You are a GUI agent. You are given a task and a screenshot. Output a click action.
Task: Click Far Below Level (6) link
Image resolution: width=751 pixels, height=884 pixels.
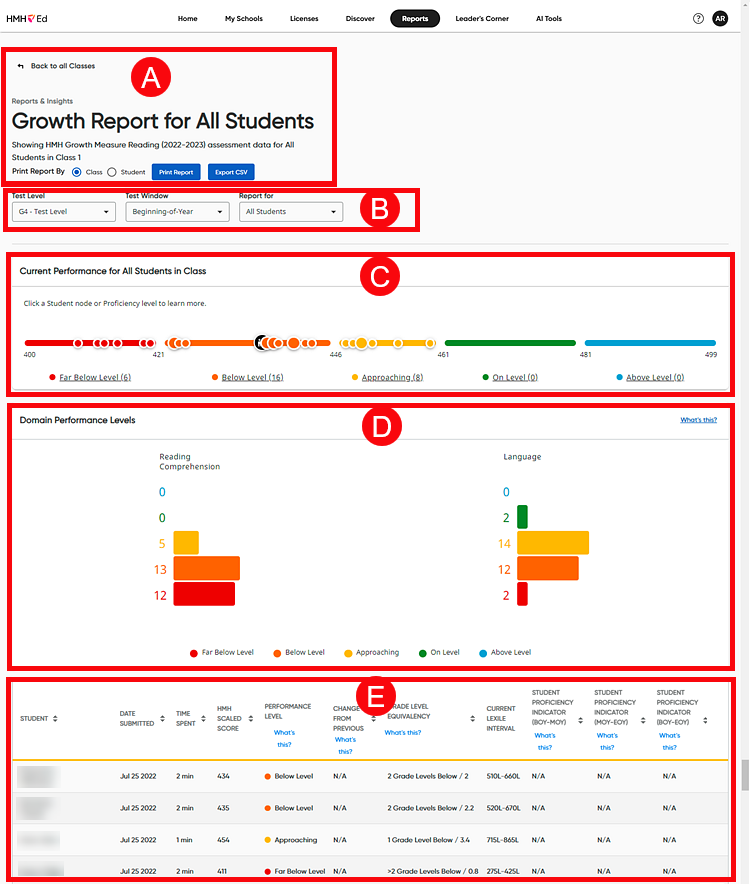95,377
